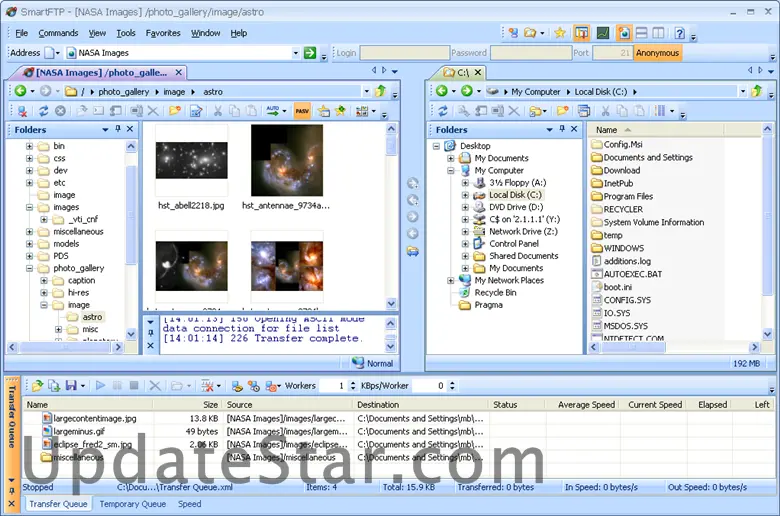Viewport: 780px width, 516px height.
Task: Increase Workers count with up arrow
Action: [353, 383]
